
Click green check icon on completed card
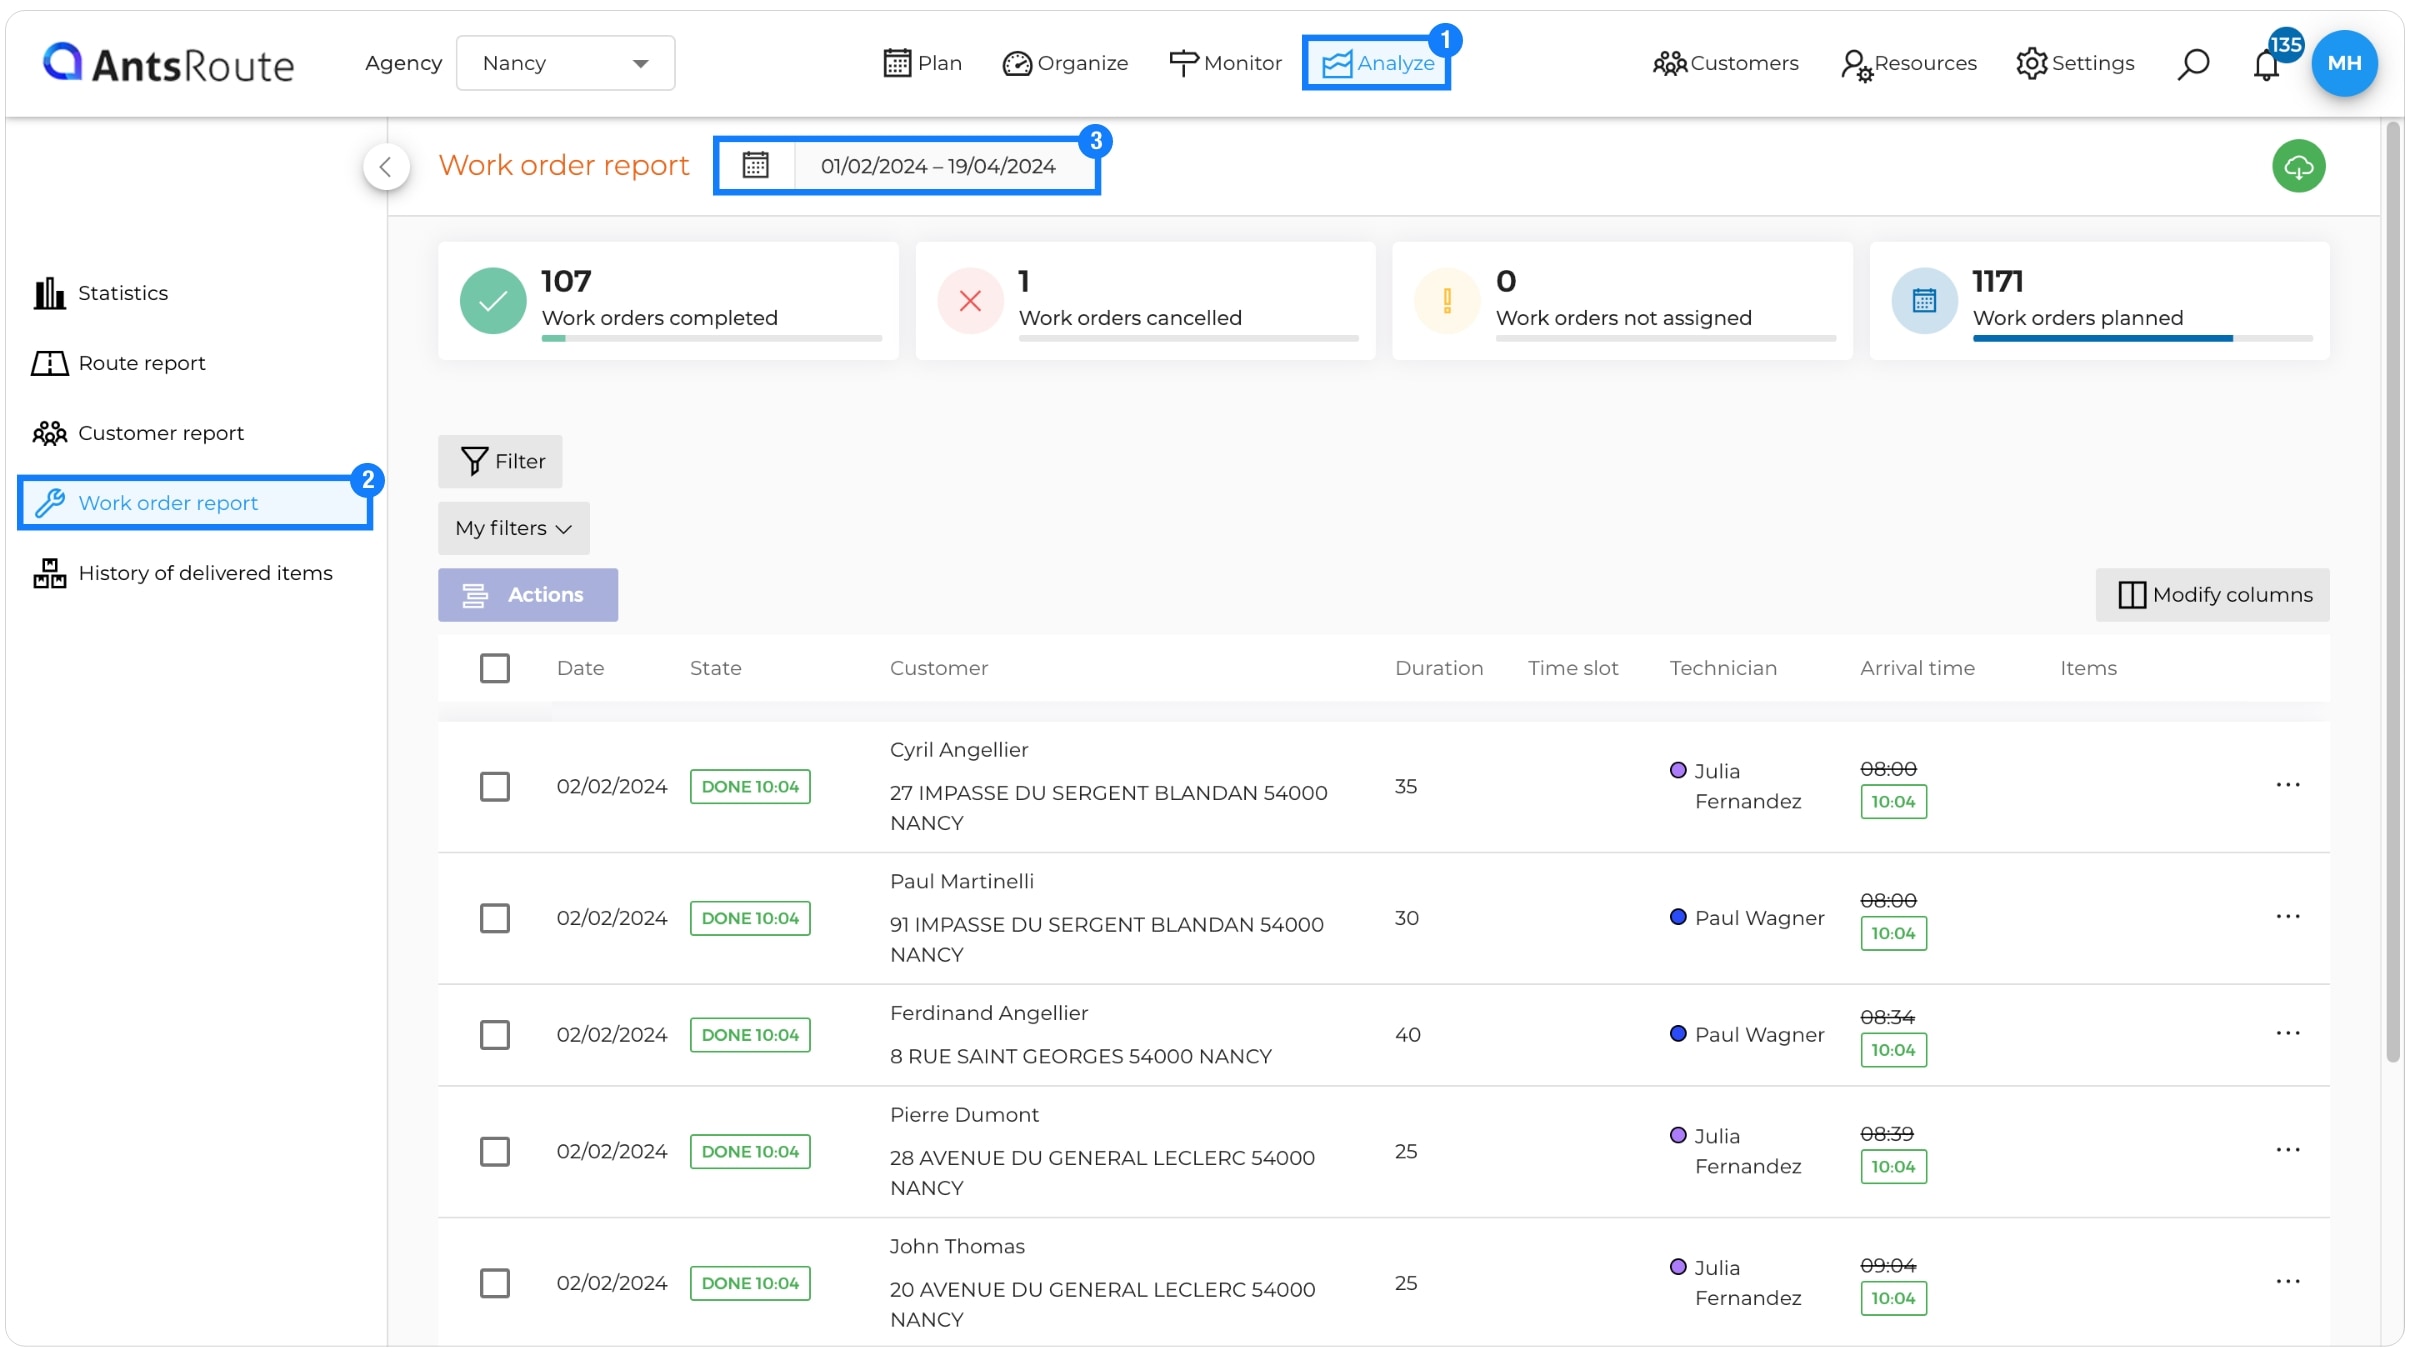(493, 301)
